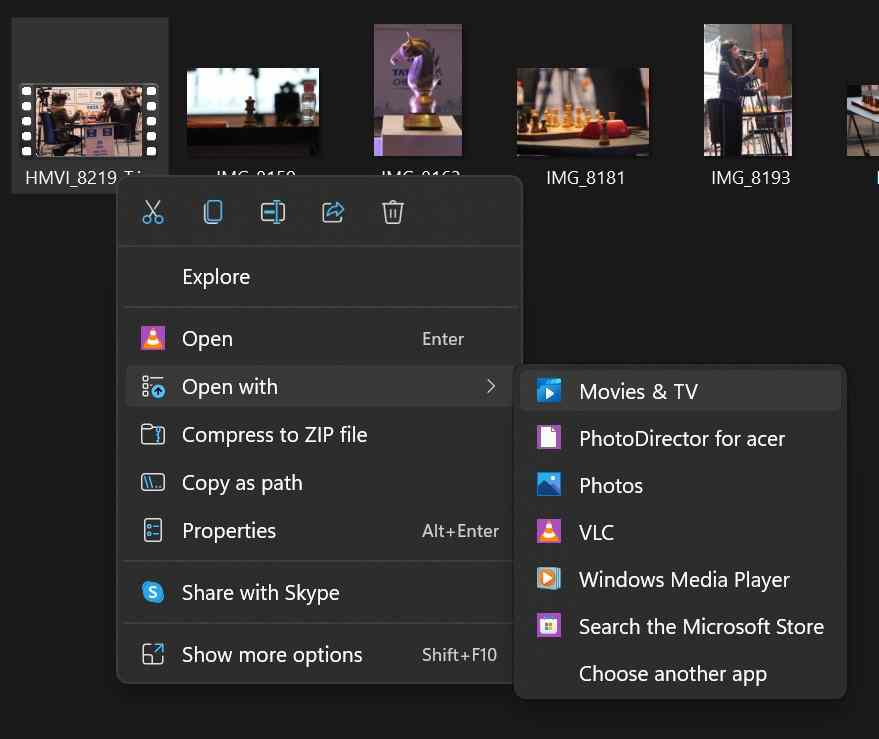Choose PhotoDirector for acer
The width and height of the screenshot is (879, 739).
click(680, 438)
